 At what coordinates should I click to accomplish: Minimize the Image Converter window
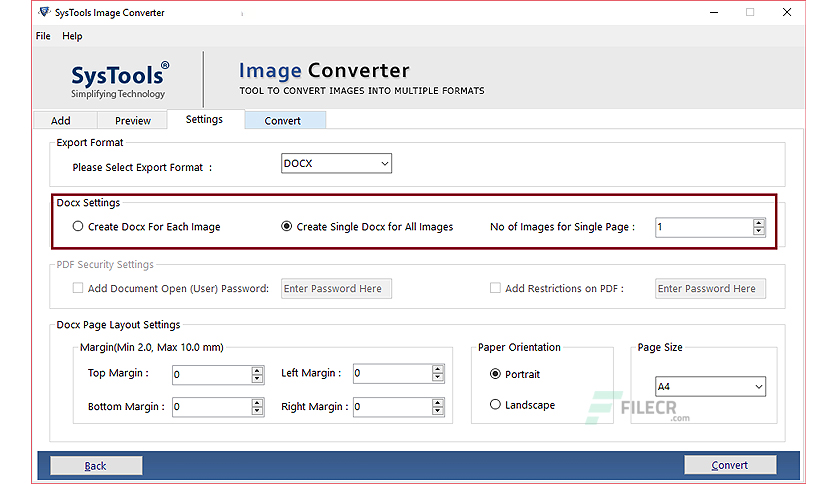[x=714, y=12]
